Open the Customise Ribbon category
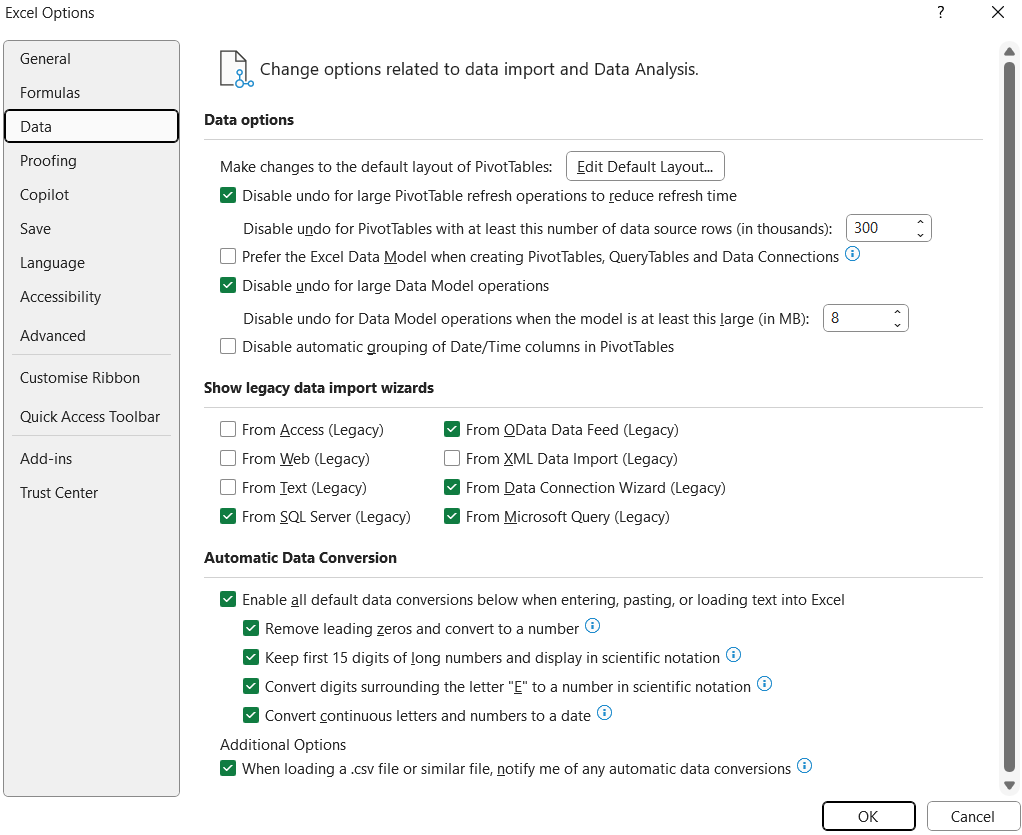The width and height of the screenshot is (1022, 835). pos(91,377)
